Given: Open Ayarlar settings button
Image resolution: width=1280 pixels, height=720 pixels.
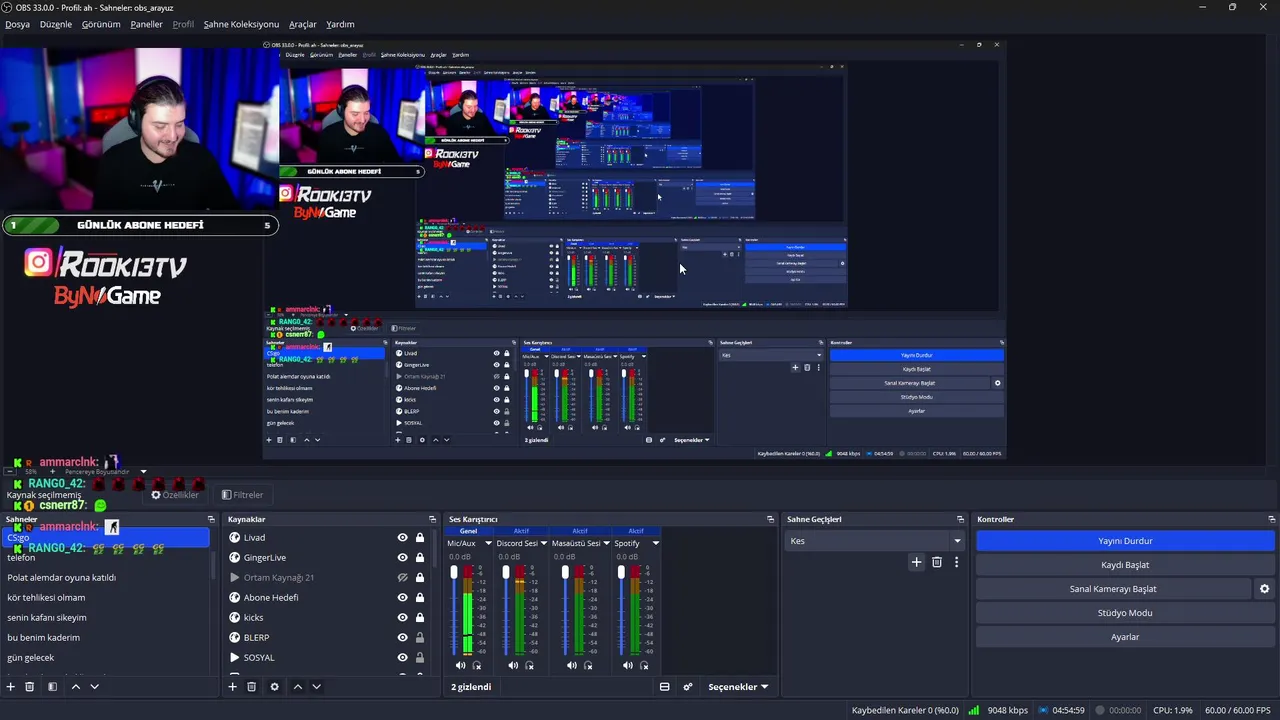Looking at the screenshot, I should pos(1125,637).
